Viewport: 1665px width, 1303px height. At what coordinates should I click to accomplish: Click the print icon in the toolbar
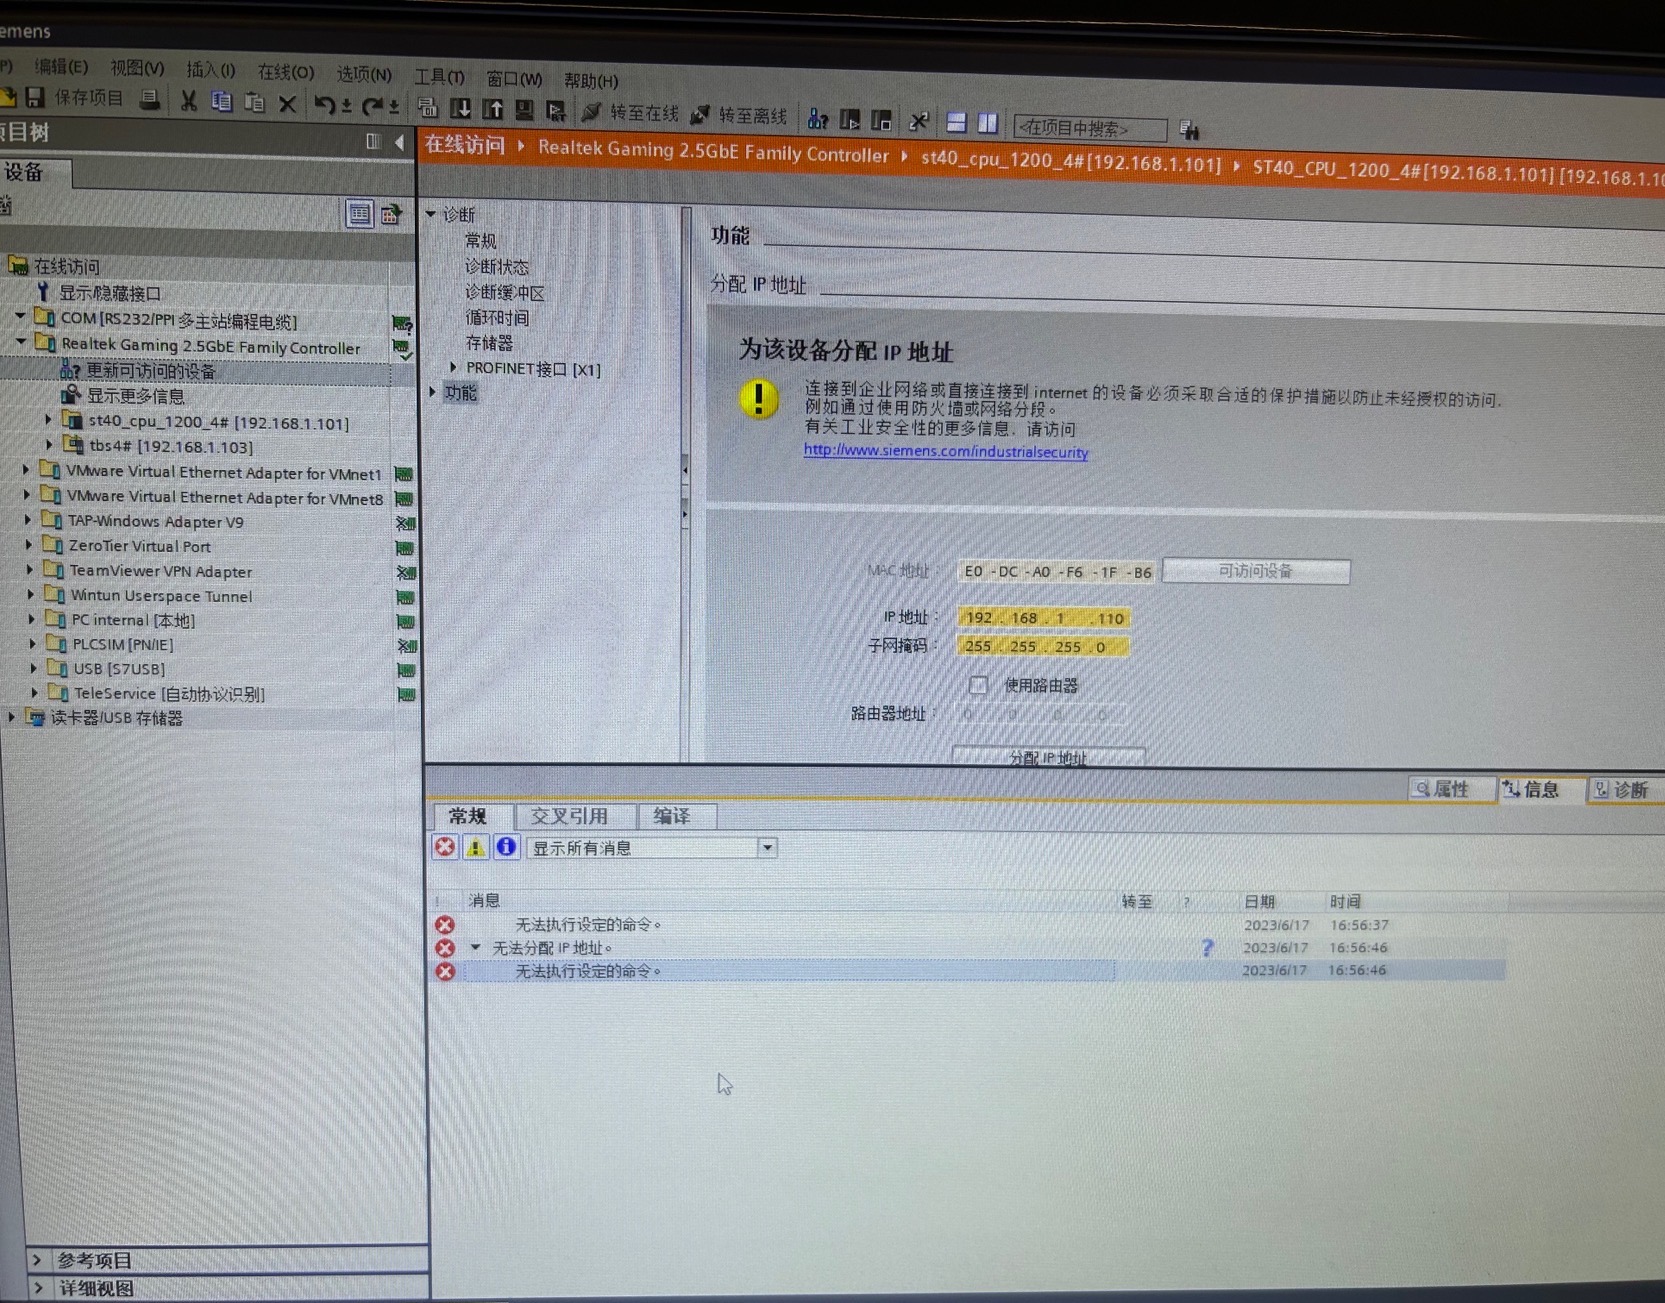150,99
